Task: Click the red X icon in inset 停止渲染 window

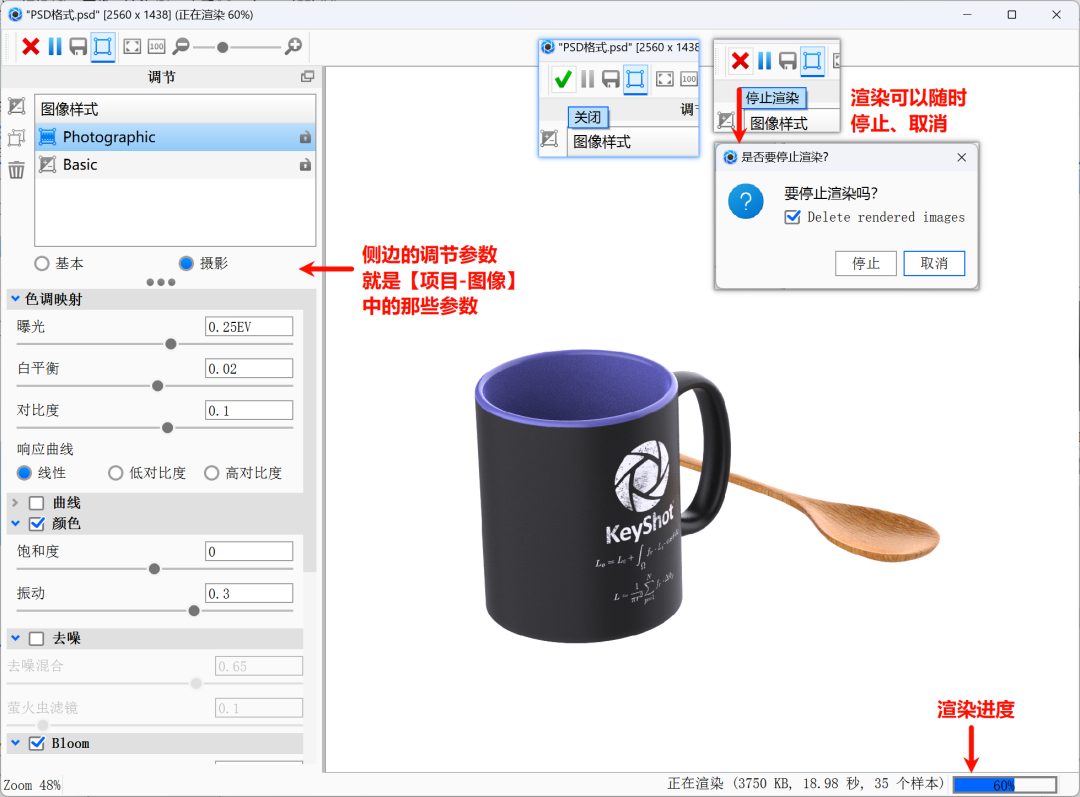Action: coord(740,61)
